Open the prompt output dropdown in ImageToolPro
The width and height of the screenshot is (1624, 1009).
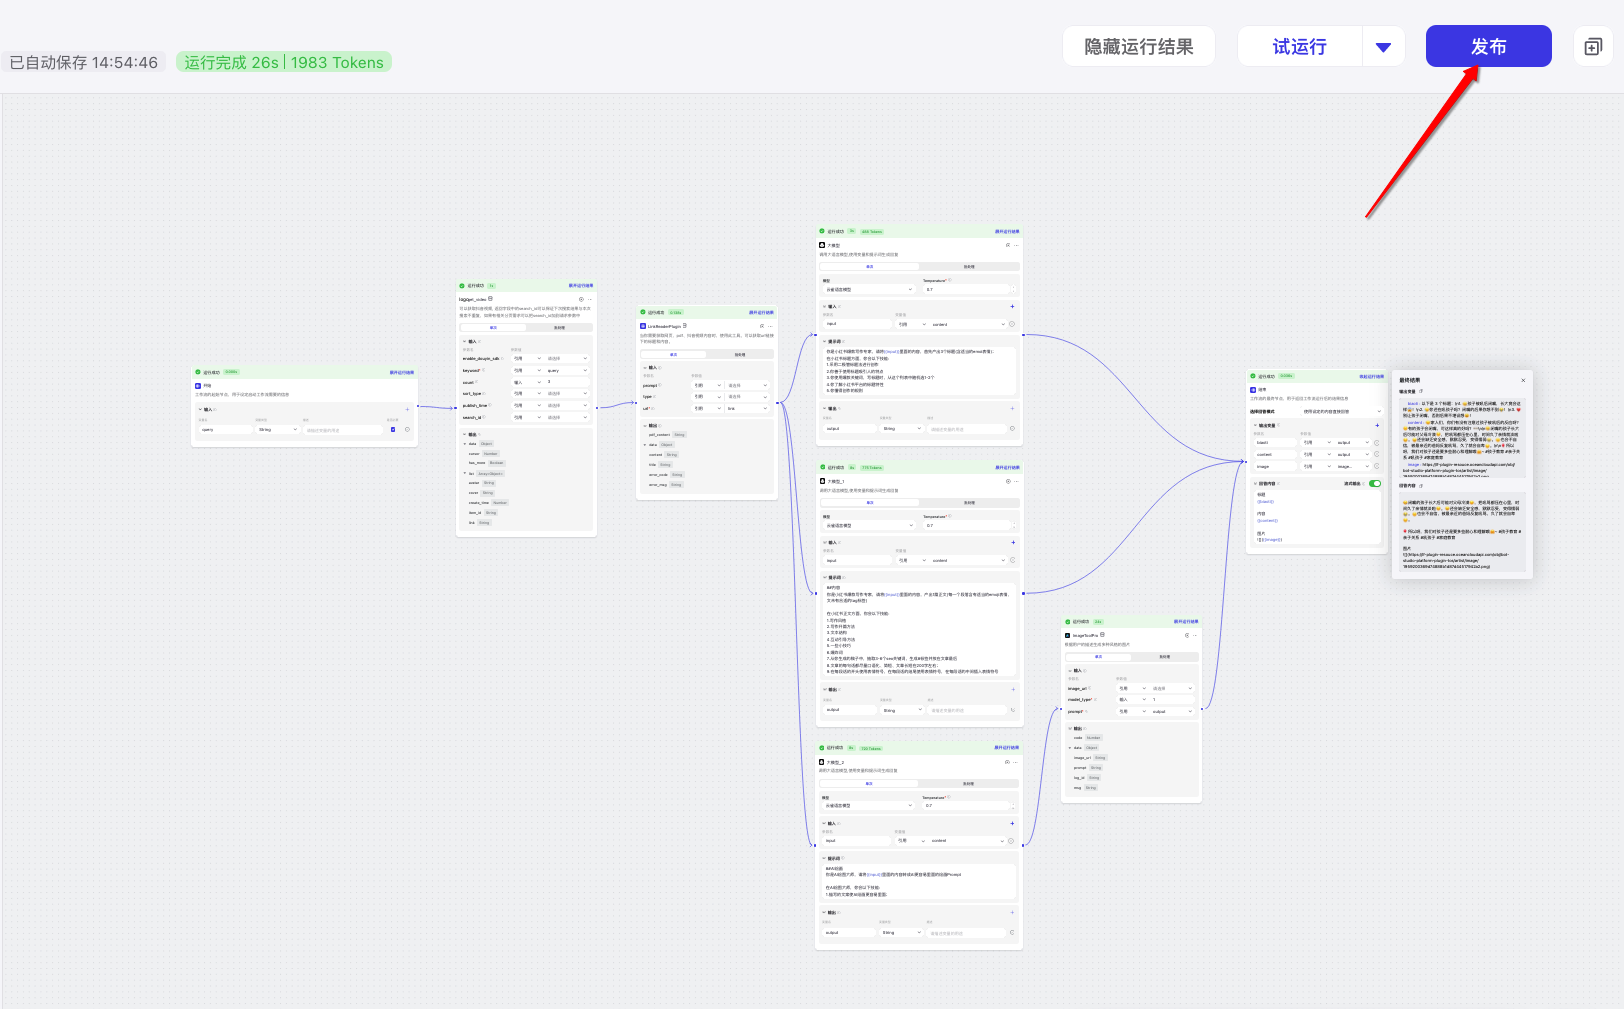(x=1172, y=711)
